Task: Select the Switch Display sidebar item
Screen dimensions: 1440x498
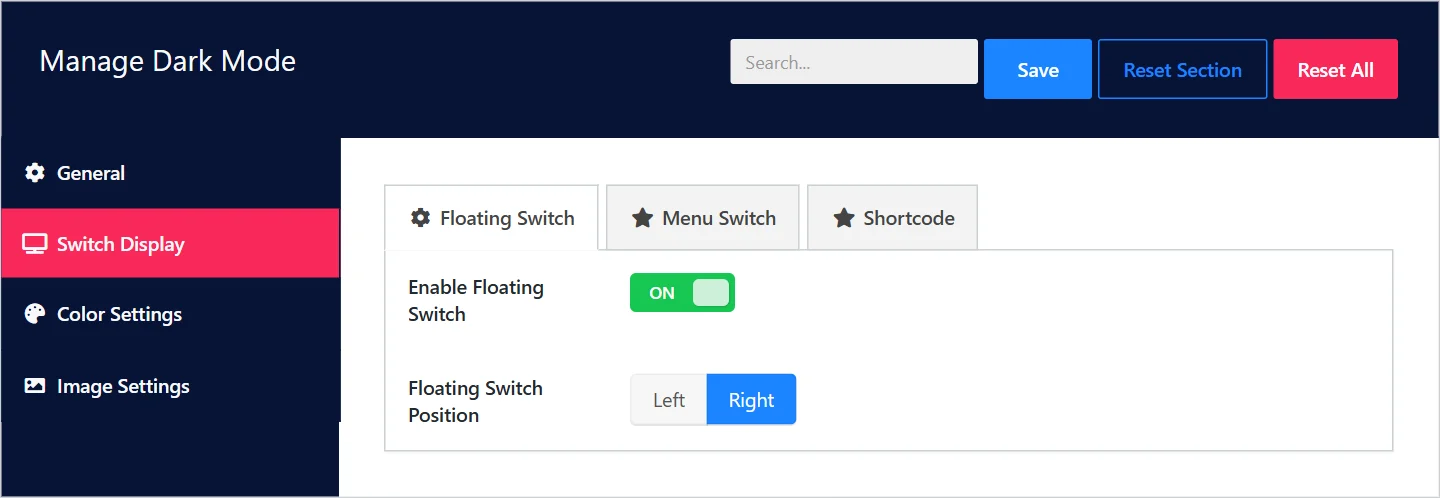Action: point(170,244)
